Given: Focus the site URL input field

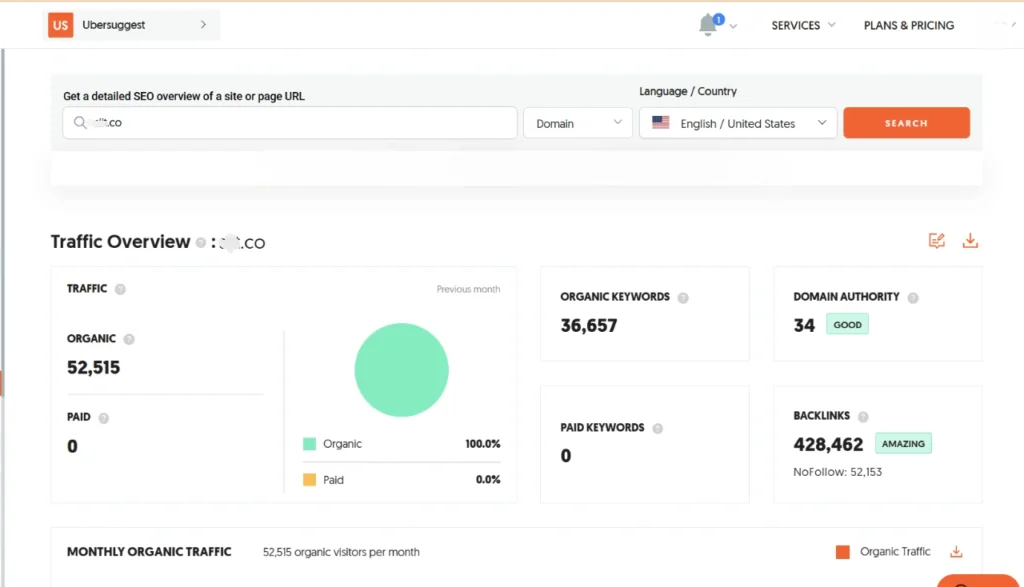Looking at the screenshot, I should [289, 123].
